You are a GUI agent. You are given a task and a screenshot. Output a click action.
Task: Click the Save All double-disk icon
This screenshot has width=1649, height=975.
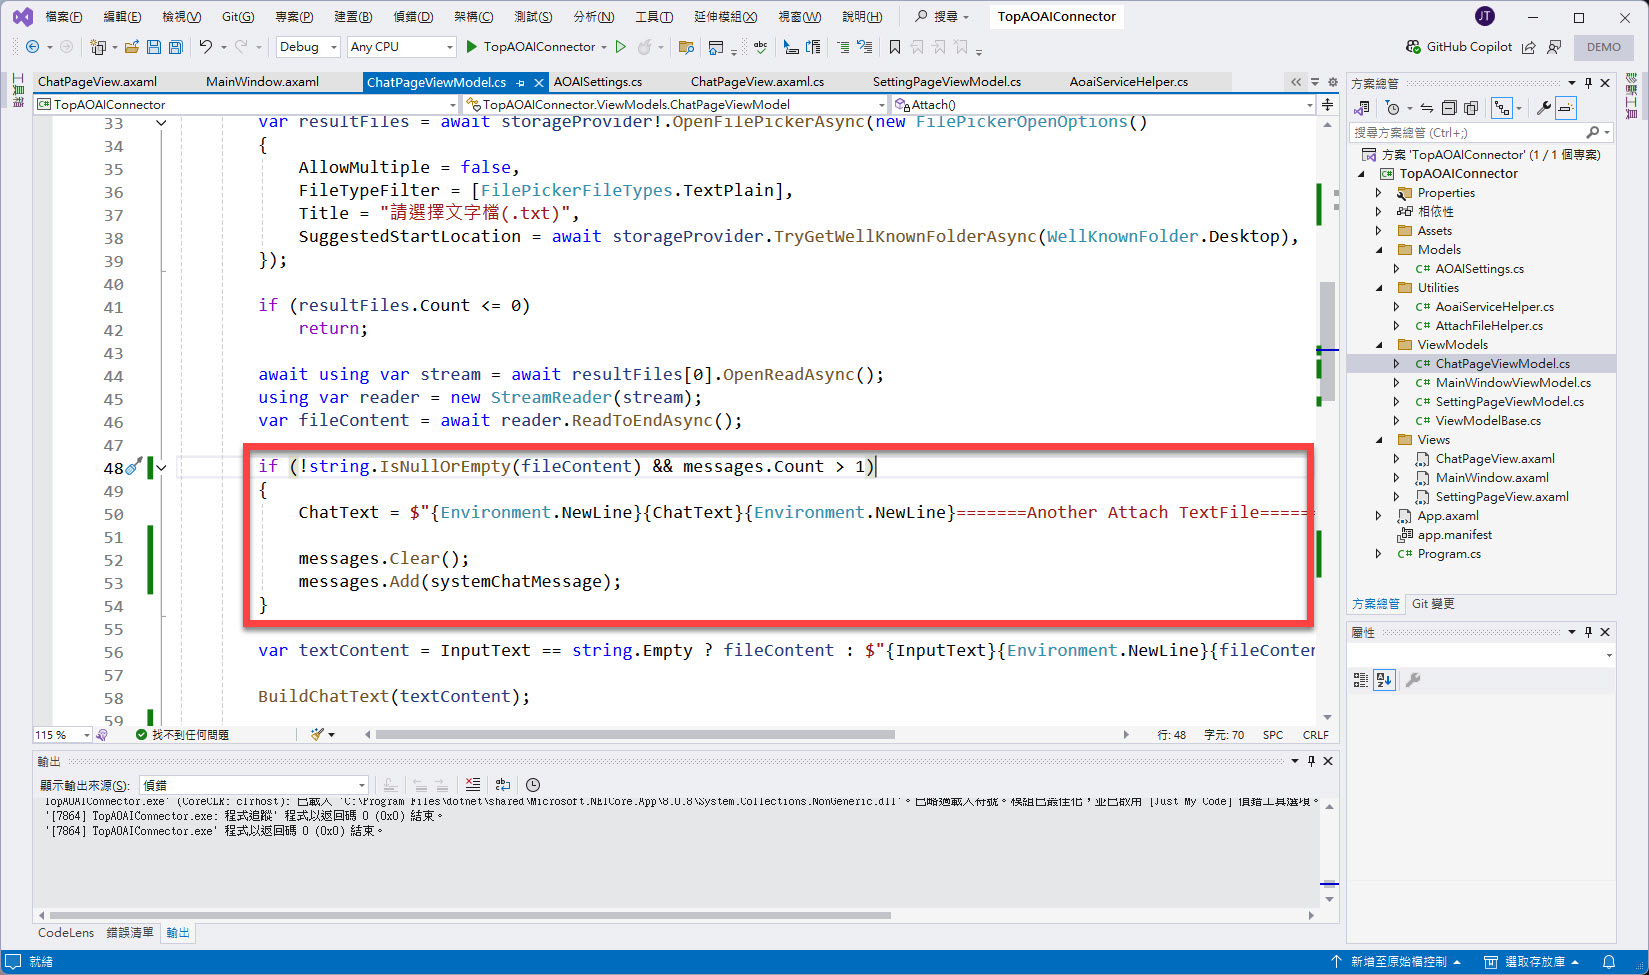176,47
